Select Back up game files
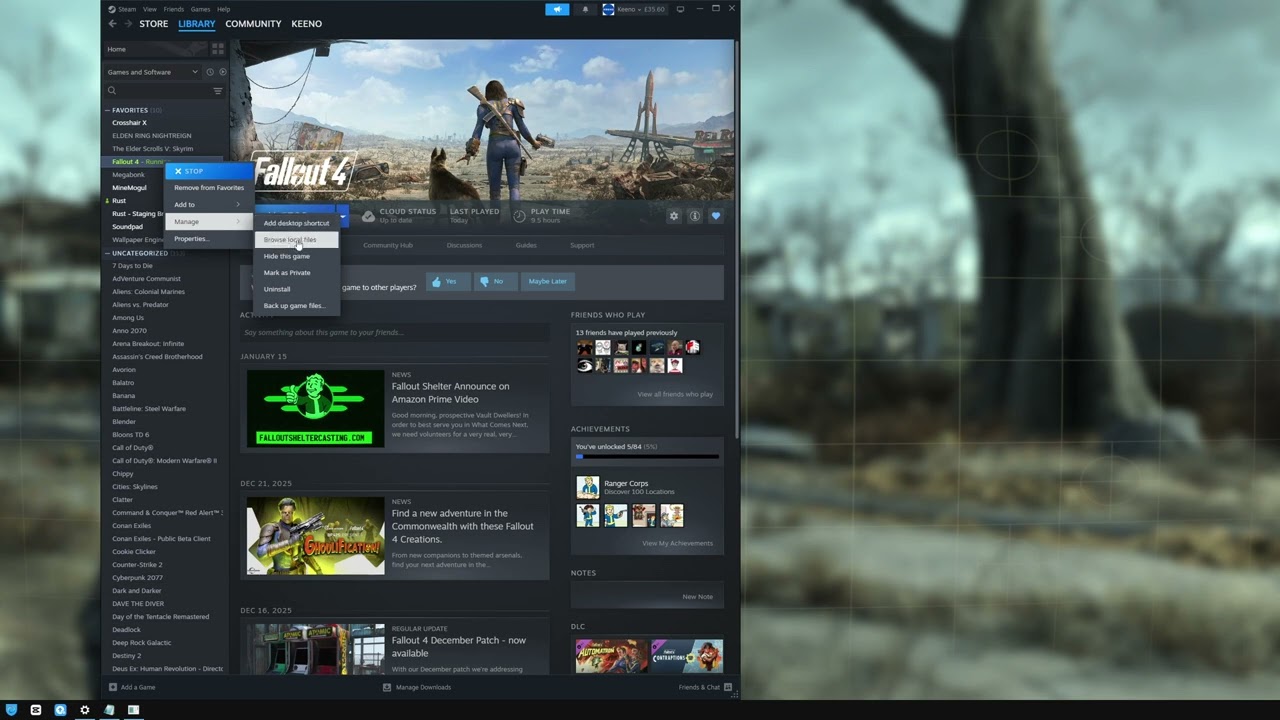1280x720 pixels. coord(297,305)
